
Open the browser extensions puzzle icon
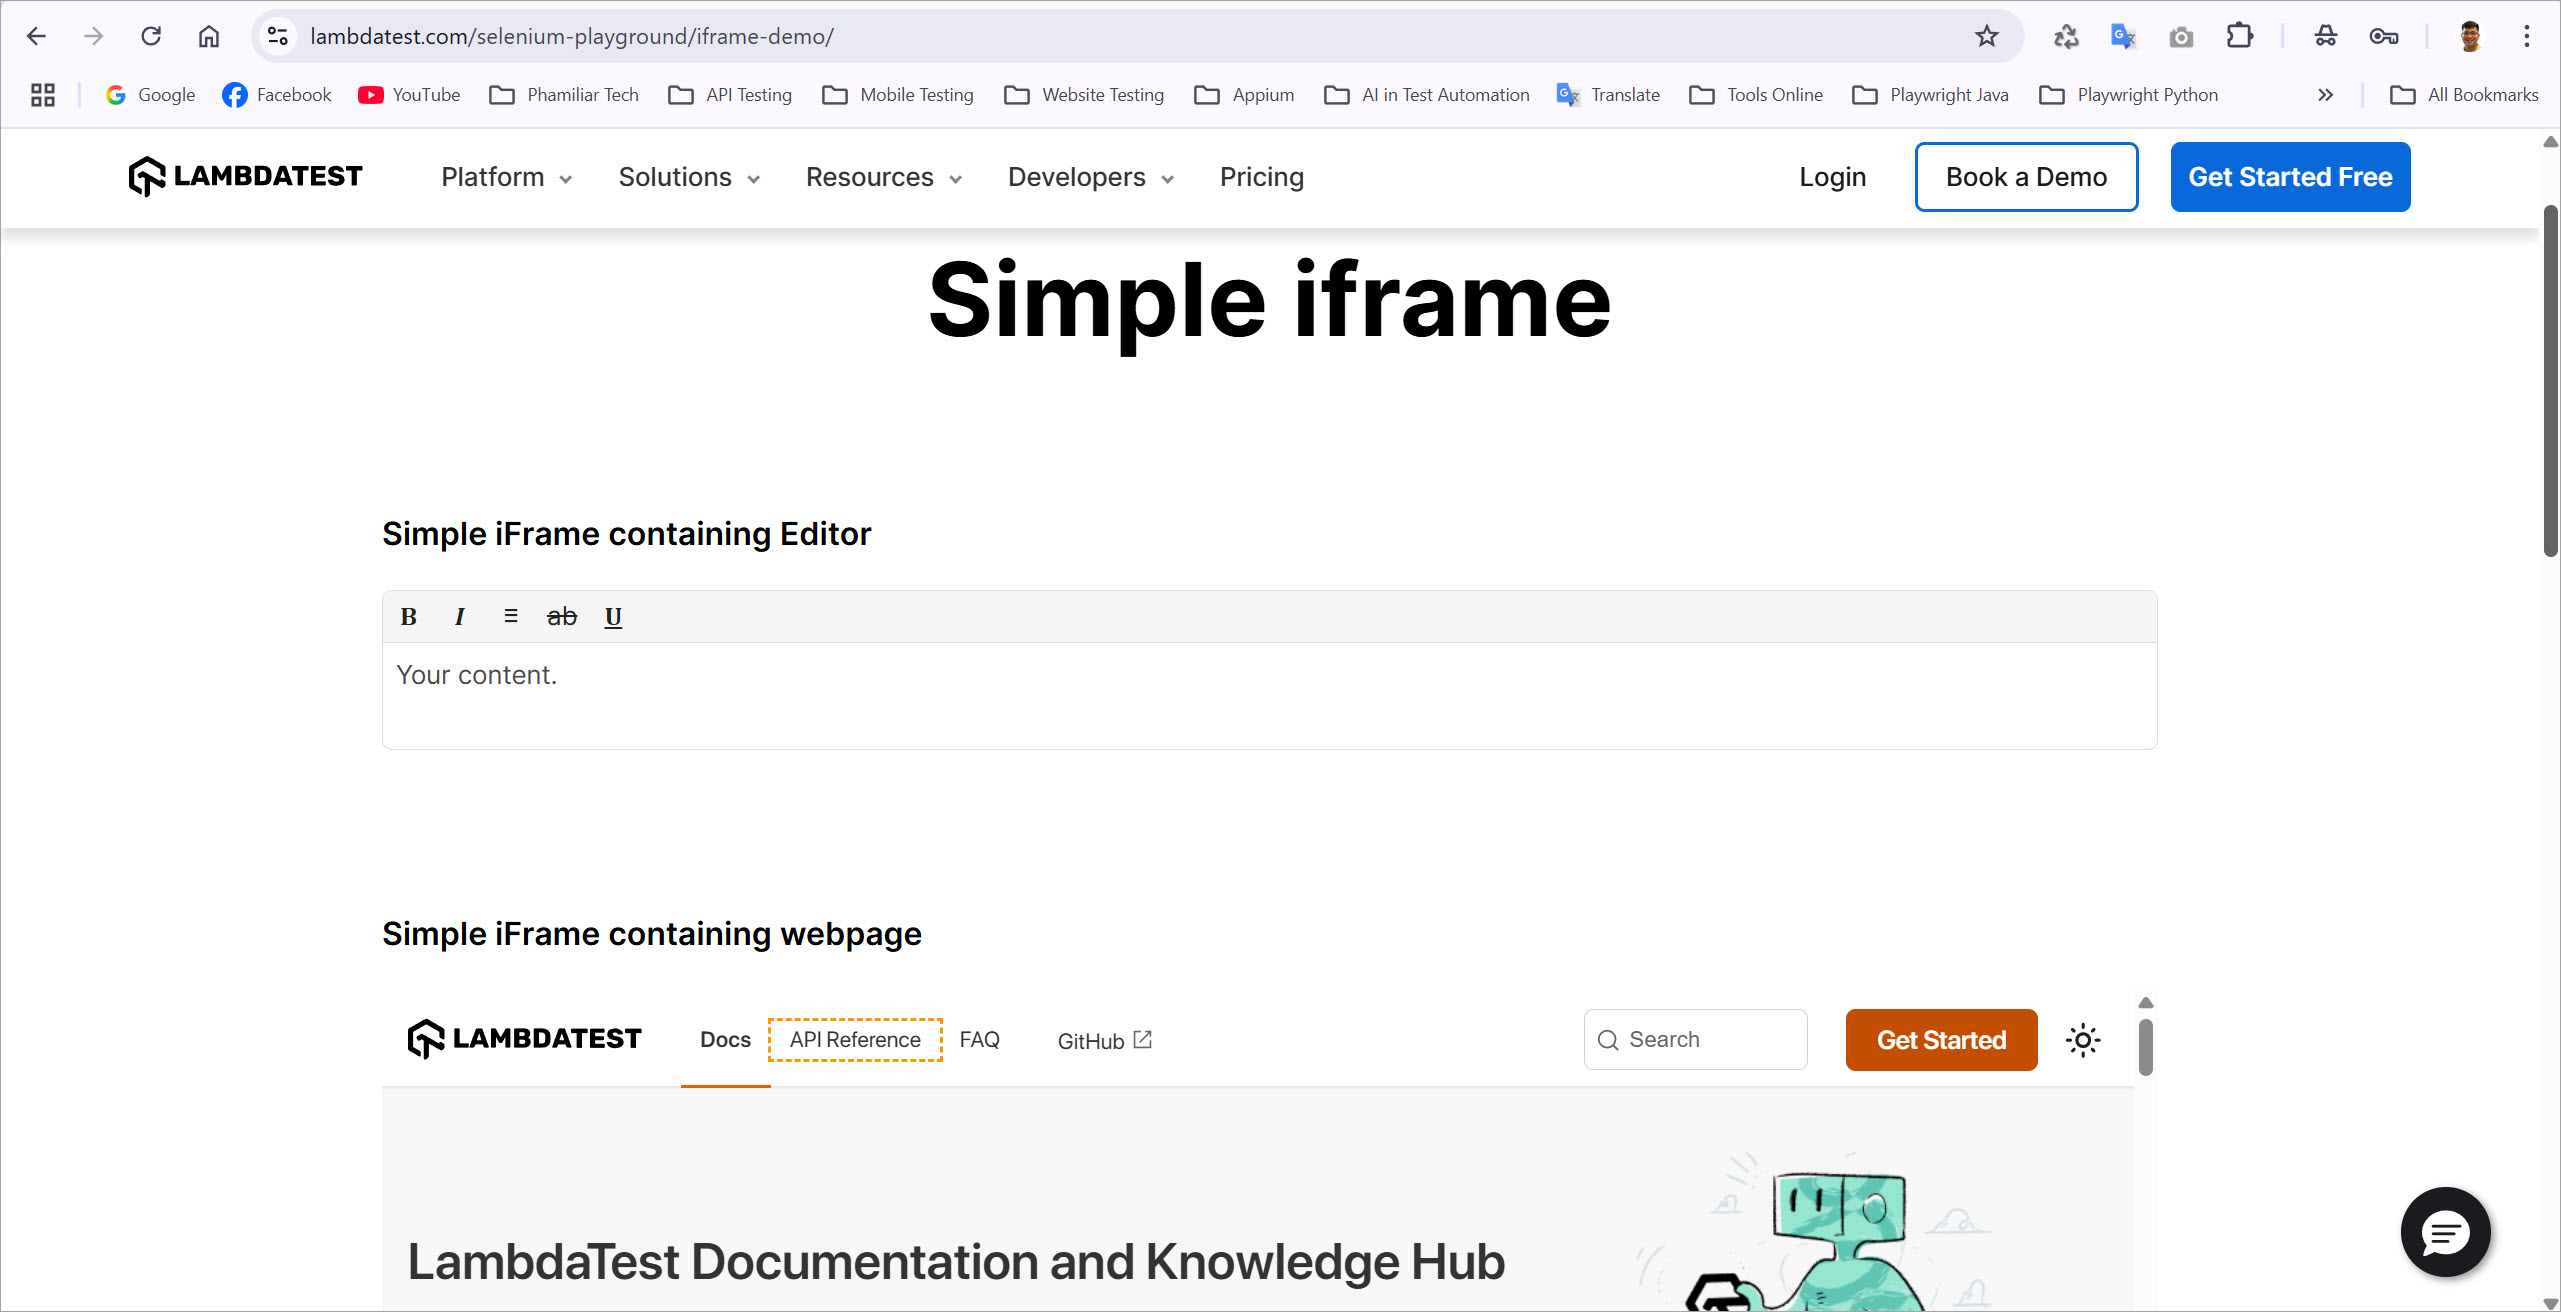[x=2239, y=37]
